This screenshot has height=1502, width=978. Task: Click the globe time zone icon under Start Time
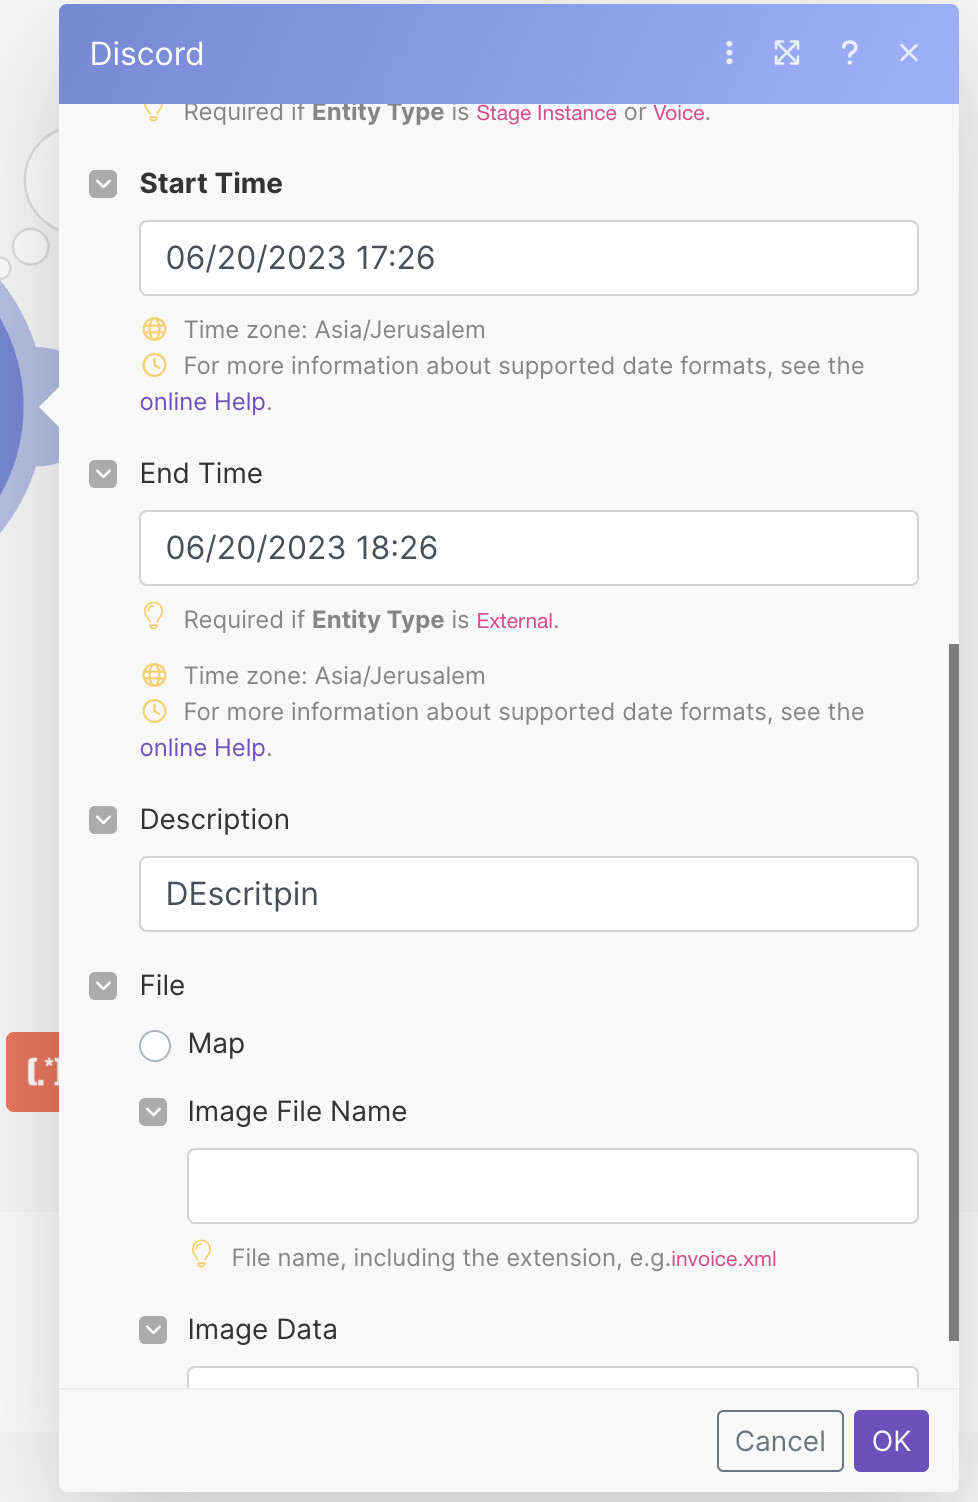(x=154, y=329)
